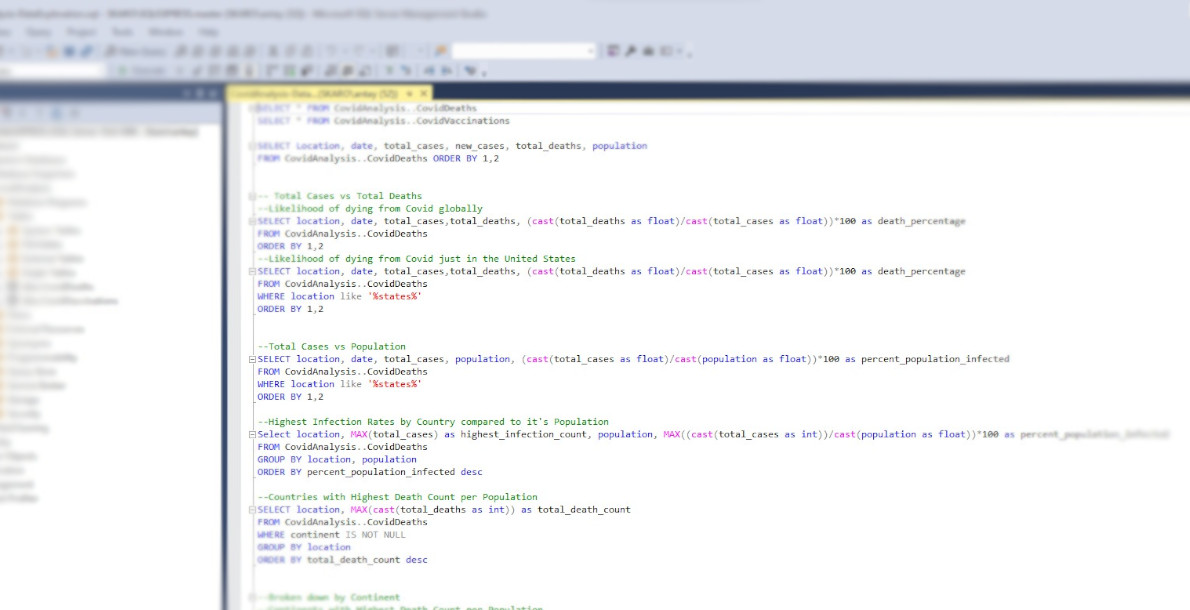Collapse the percent_population_infected SELECT block
The width and height of the screenshot is (1190, 610).
pos(252,359)
